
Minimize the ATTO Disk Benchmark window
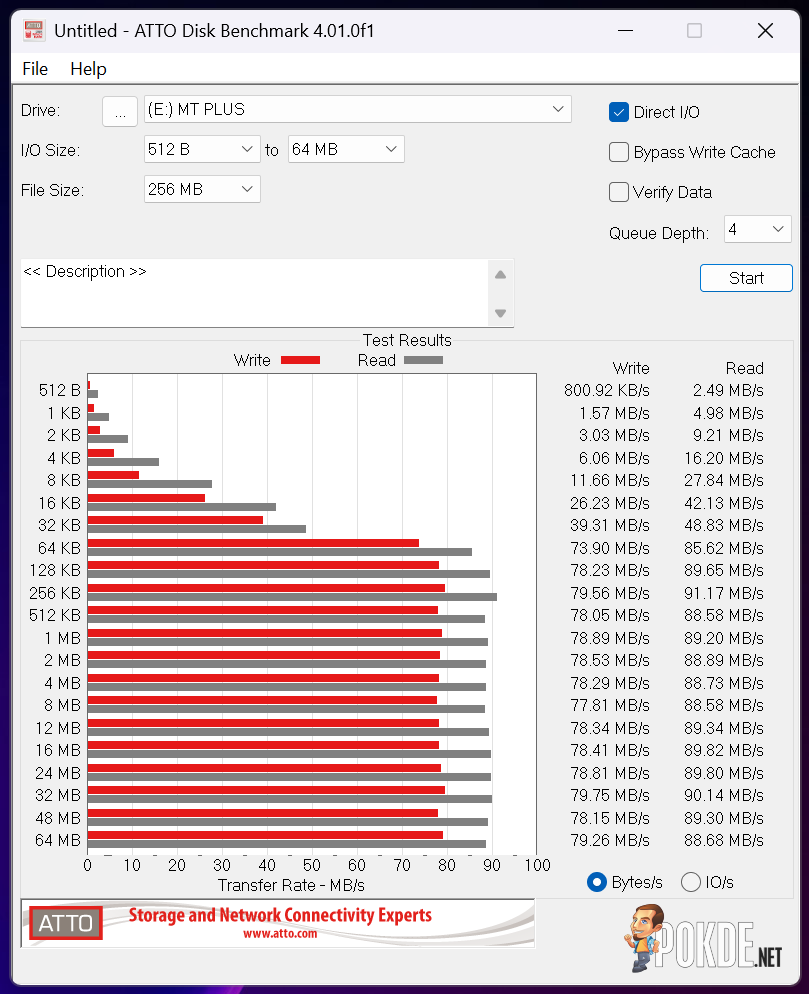click(x=626, y=30)
